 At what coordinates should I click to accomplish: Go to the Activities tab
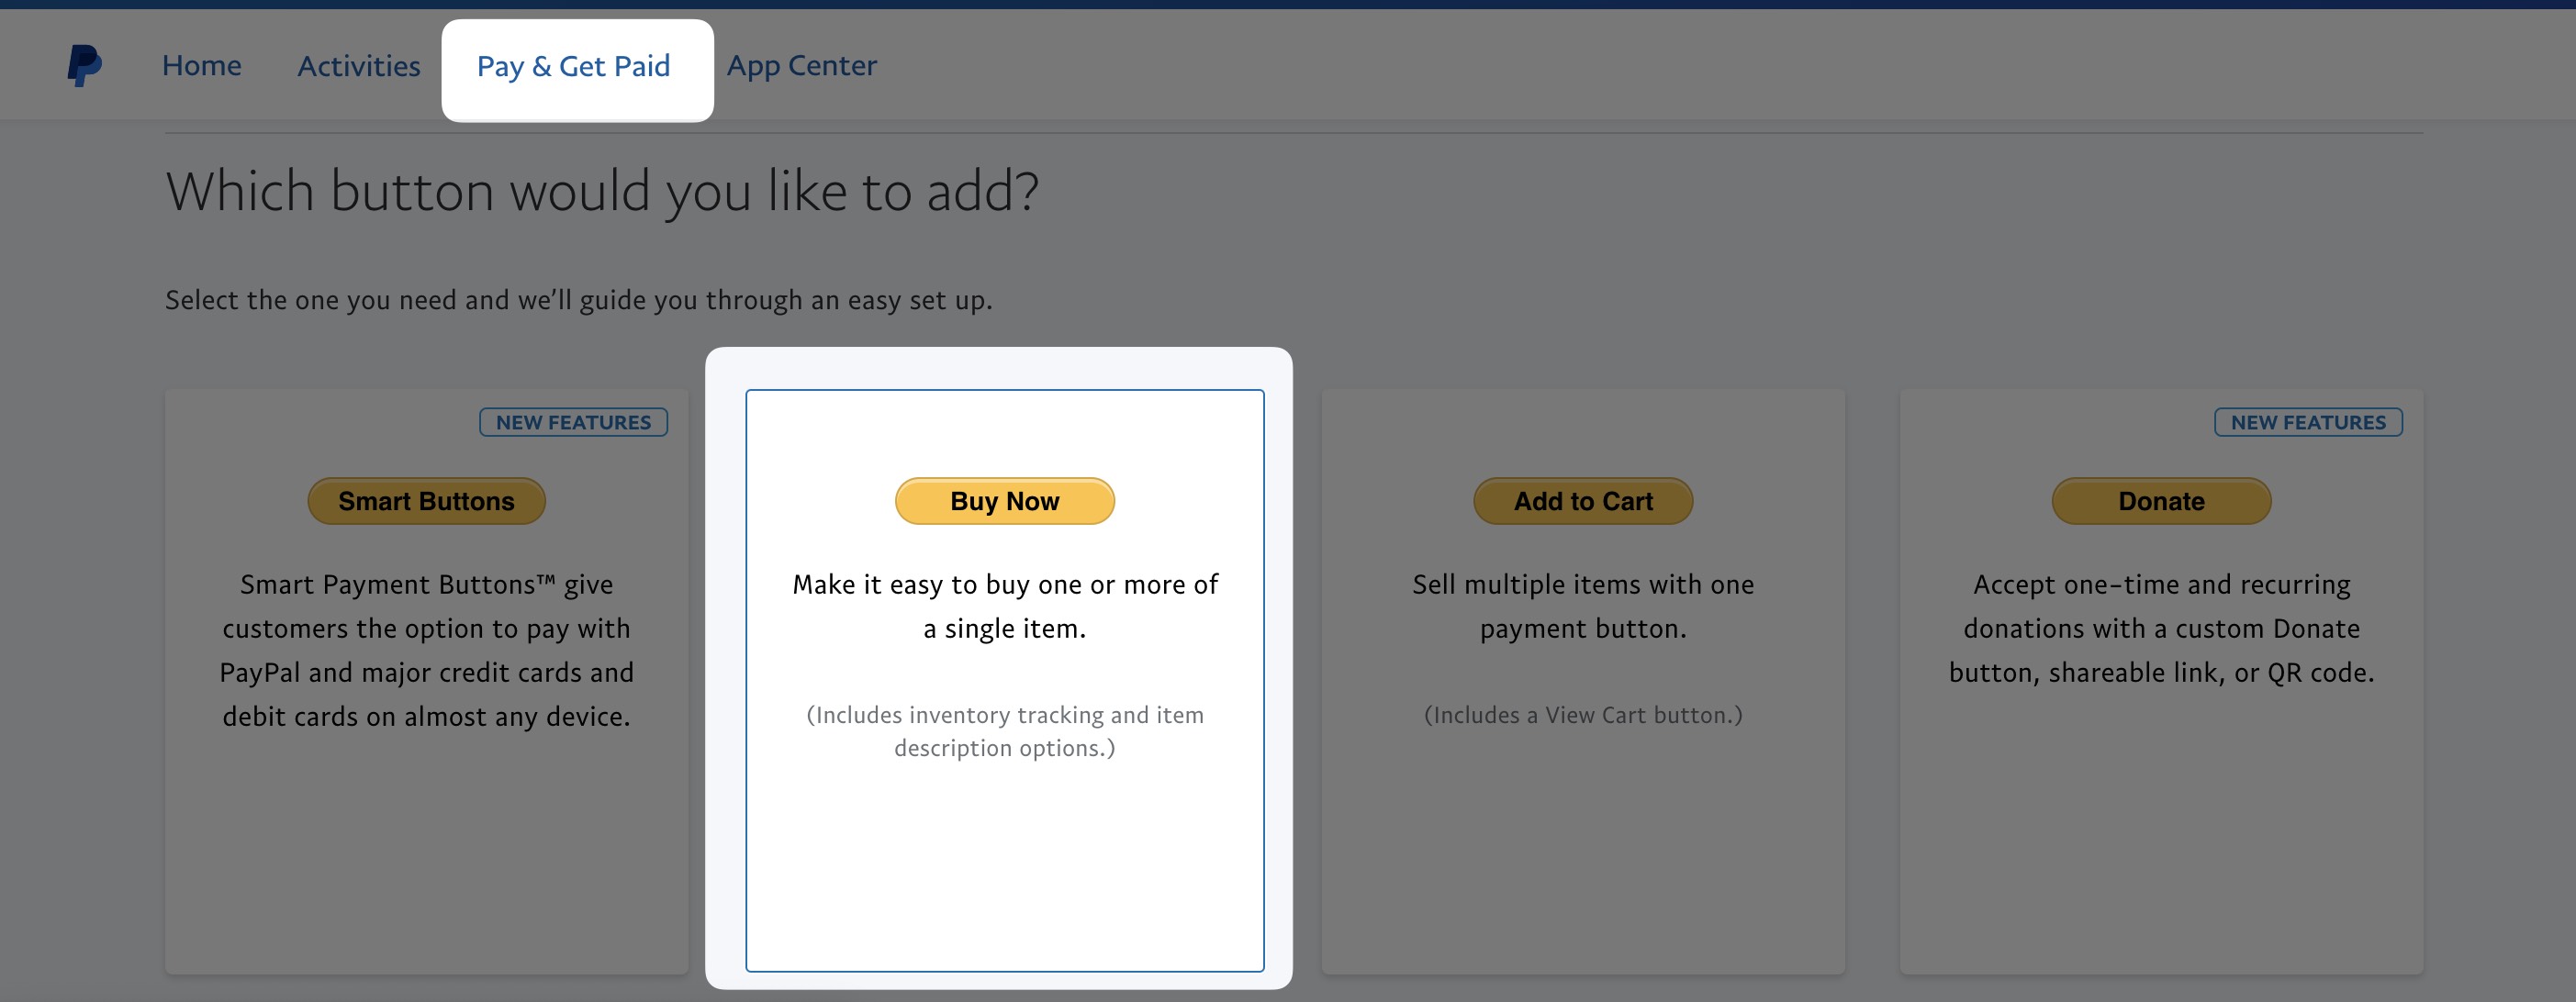[x=359, y=66]
